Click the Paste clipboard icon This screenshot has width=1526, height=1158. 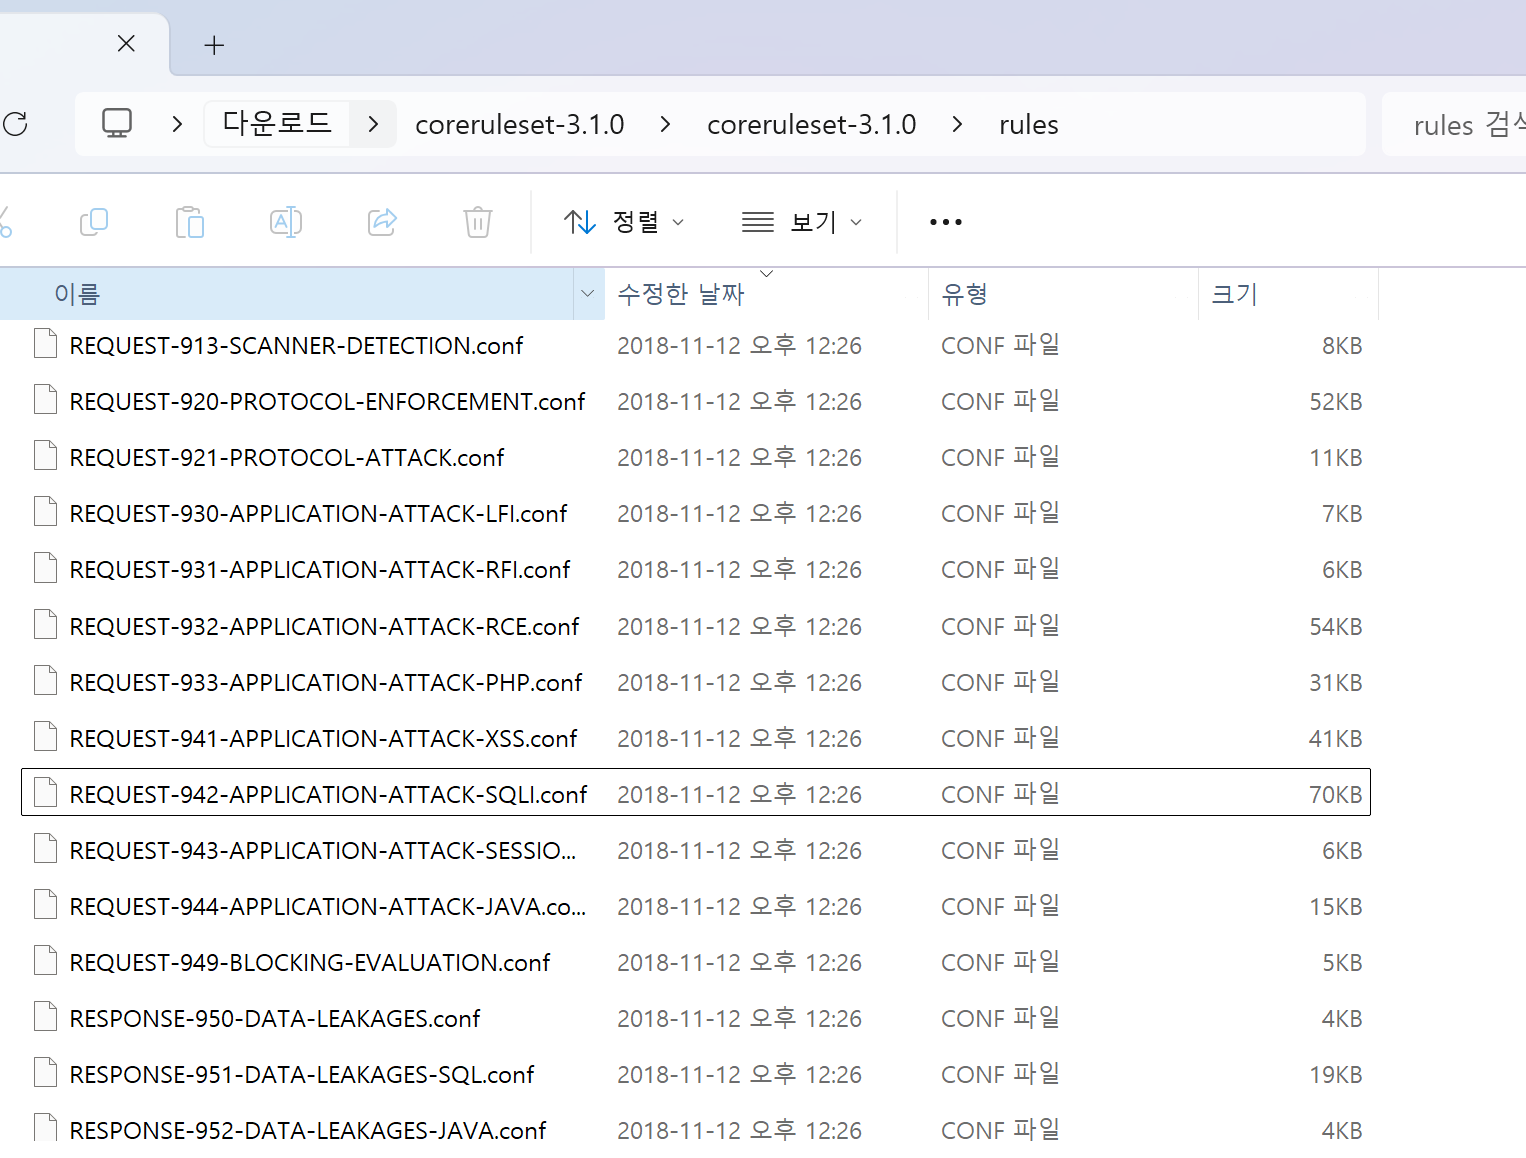coord(189,222)
